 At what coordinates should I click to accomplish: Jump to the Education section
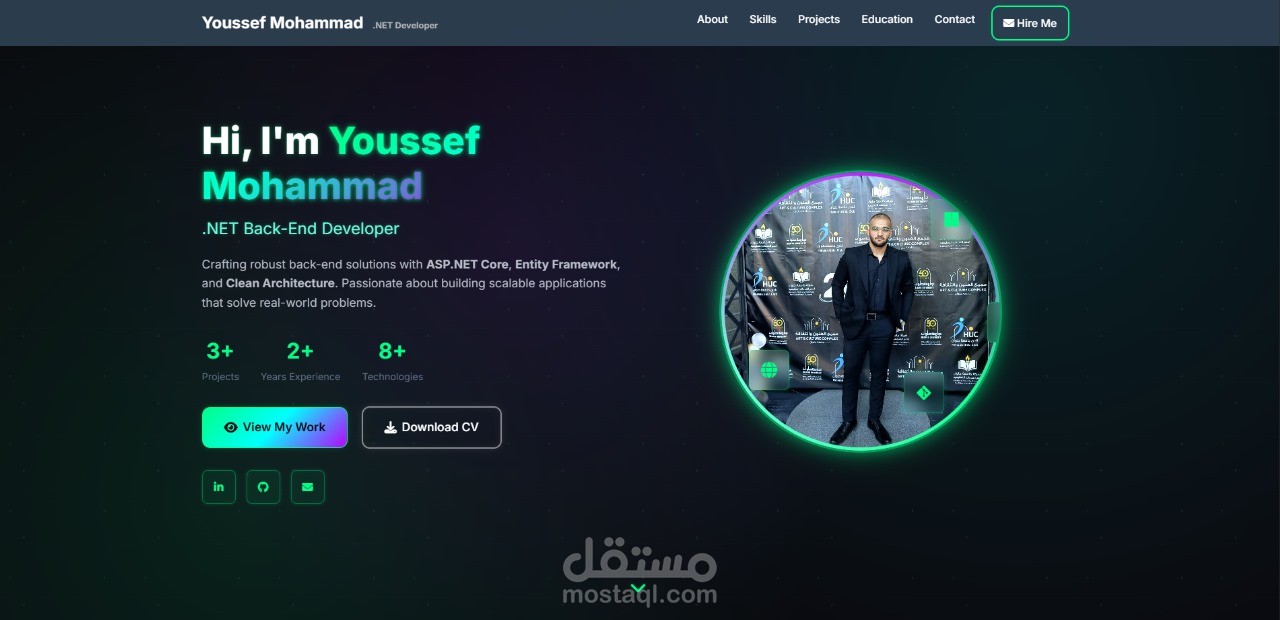pos(887,19)
